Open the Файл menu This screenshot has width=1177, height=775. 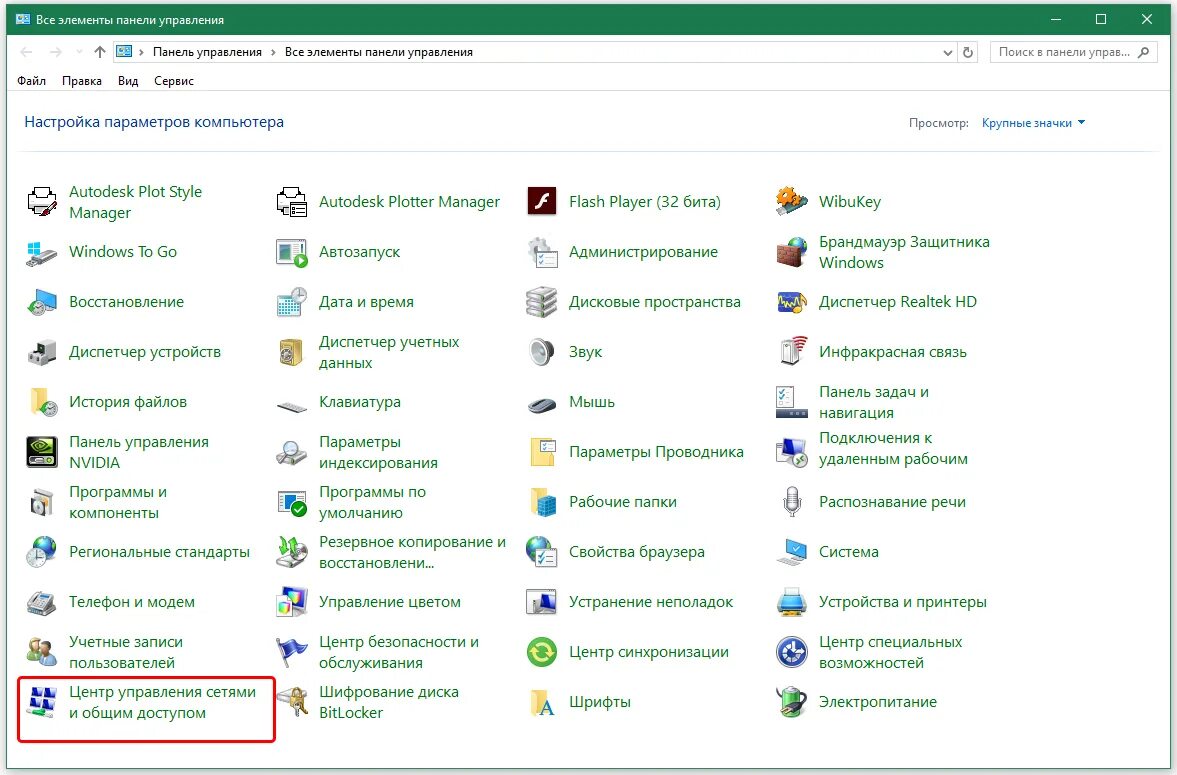pos(32,81)
